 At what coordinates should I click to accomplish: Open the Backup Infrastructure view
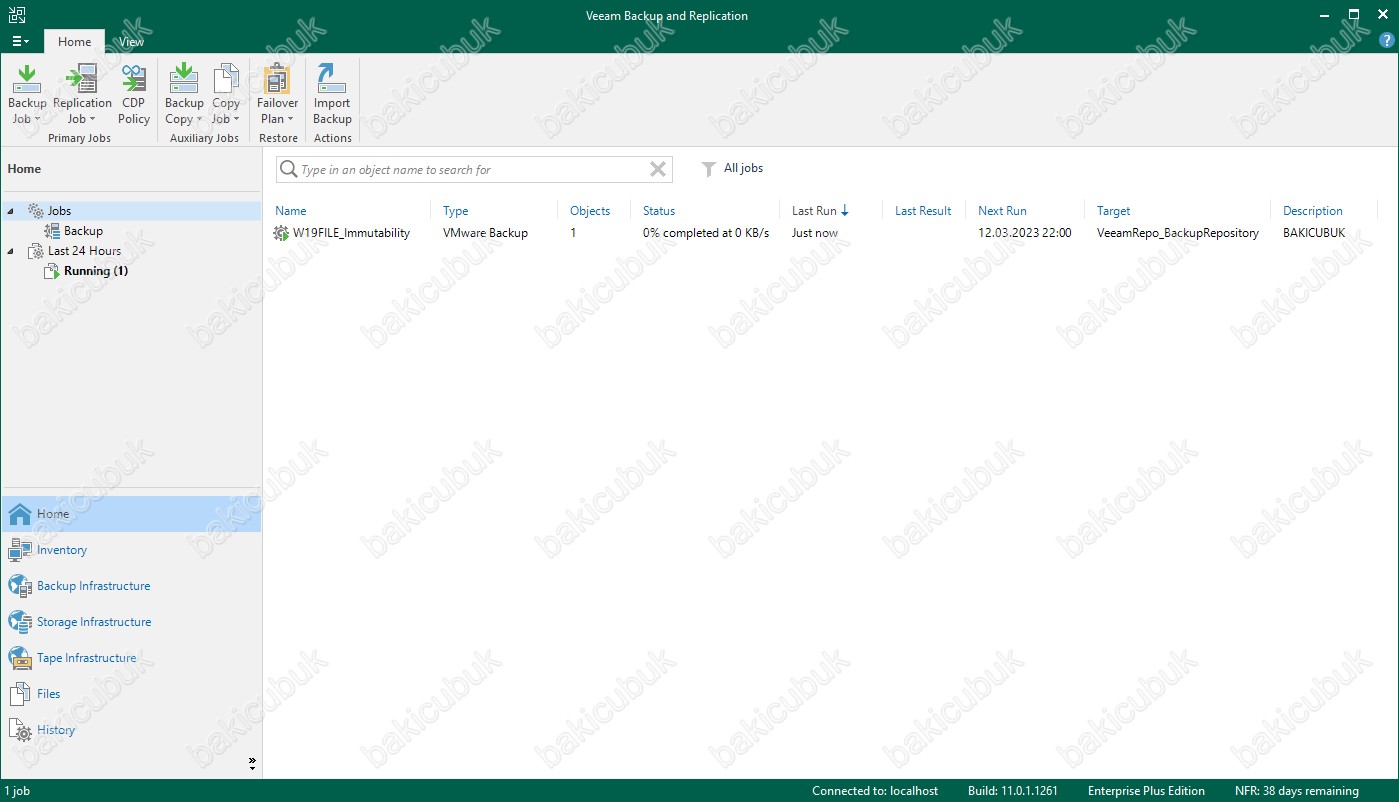coord(131,586)
